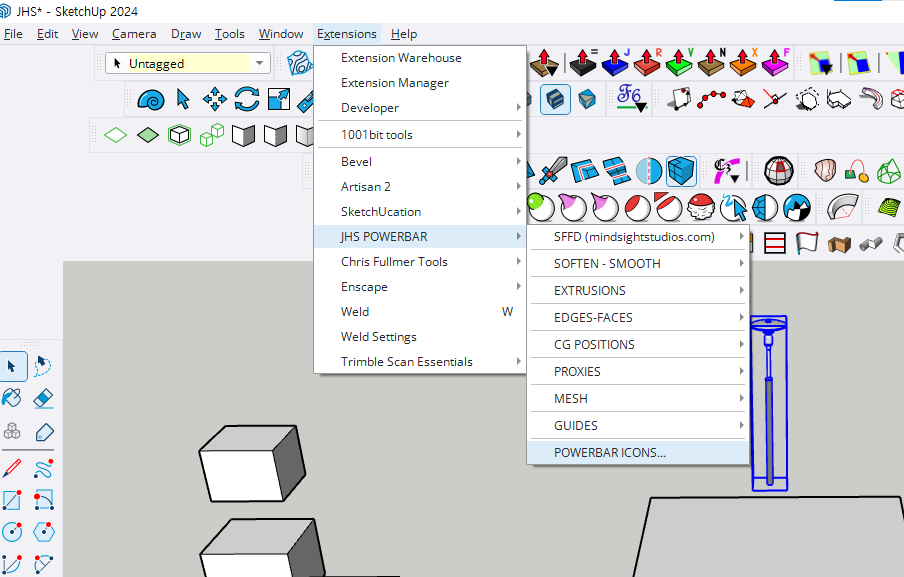
Task: Activate the Circle tool
Action: [12, 531]
